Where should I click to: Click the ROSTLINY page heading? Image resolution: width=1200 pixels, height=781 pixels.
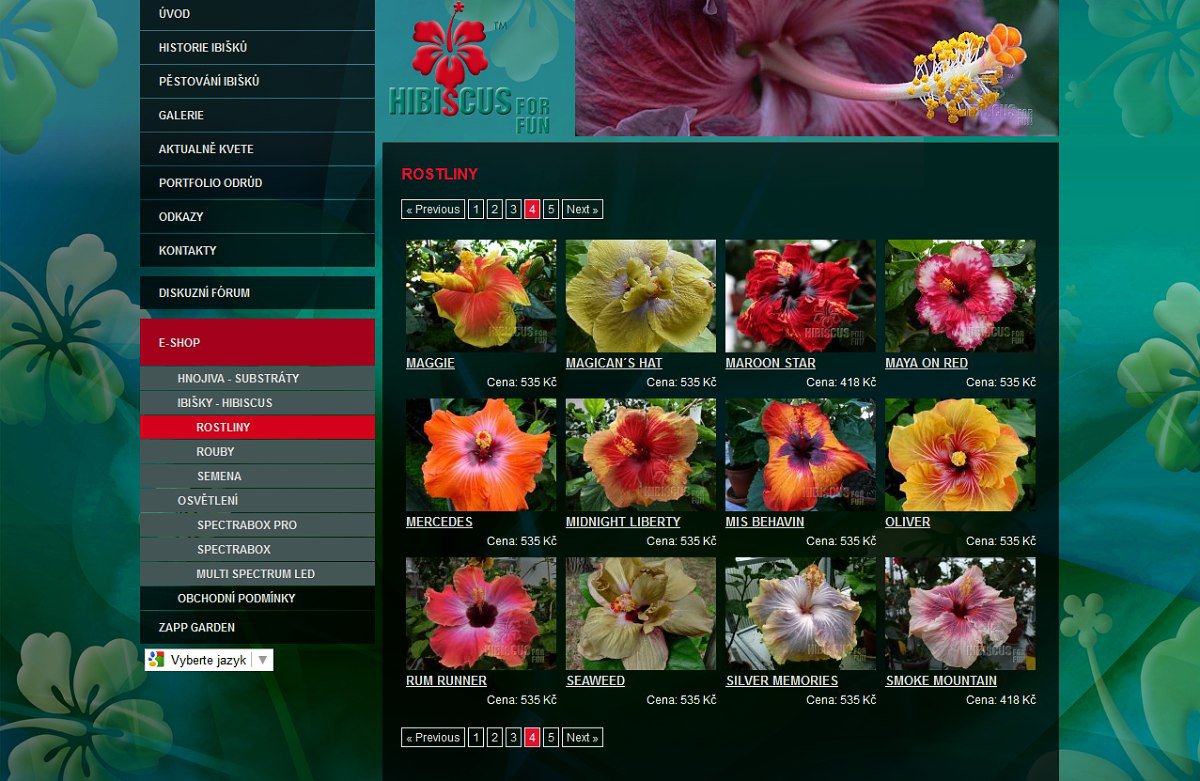pyautogui.click(x=440, y=174)
